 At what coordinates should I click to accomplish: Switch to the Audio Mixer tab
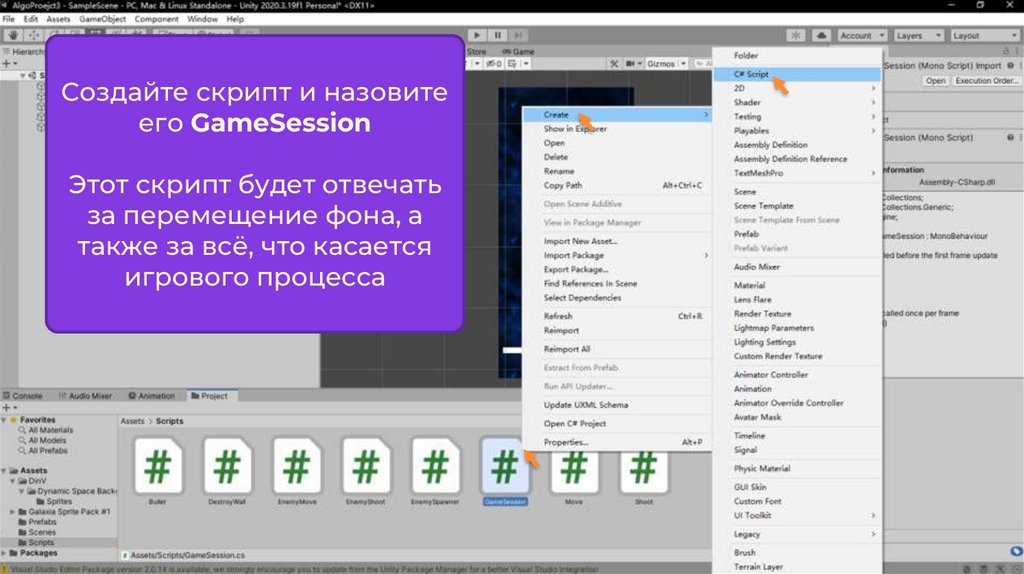point(86,396)
